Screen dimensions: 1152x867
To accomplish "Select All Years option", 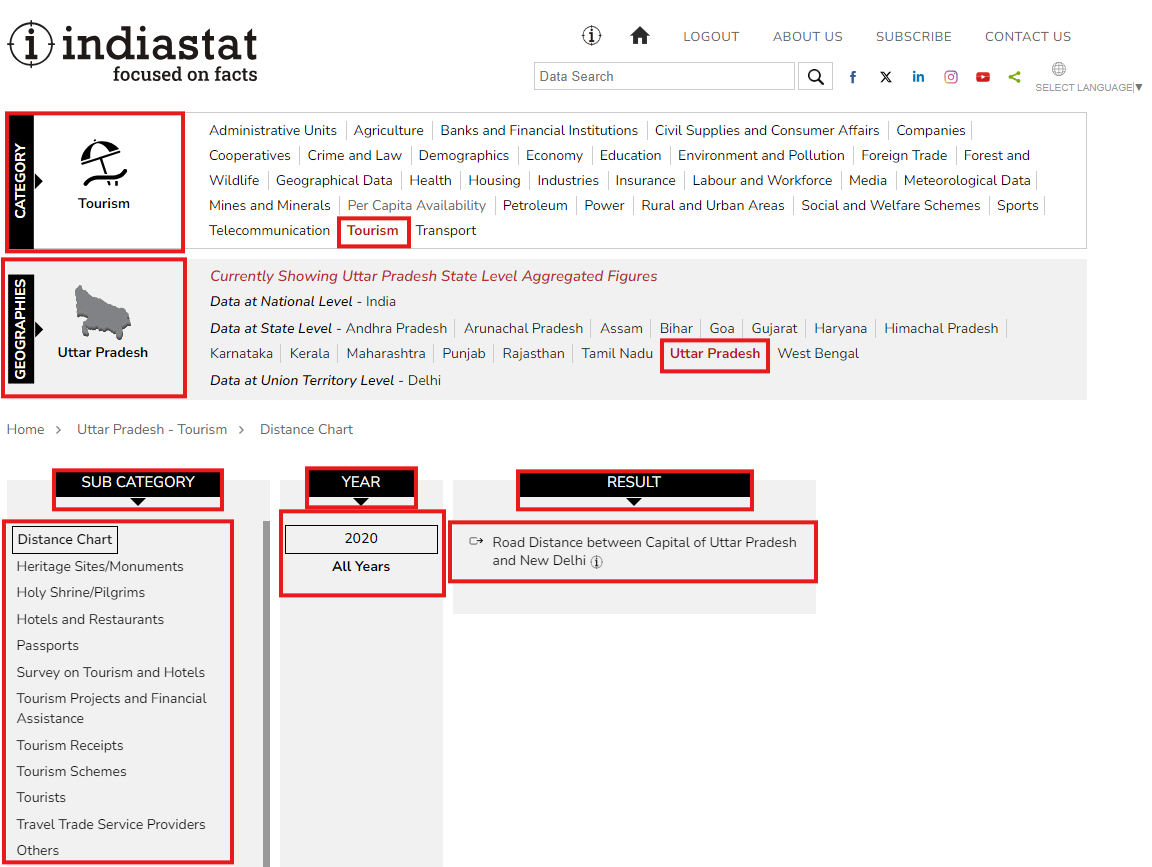I will pos(361,566).
